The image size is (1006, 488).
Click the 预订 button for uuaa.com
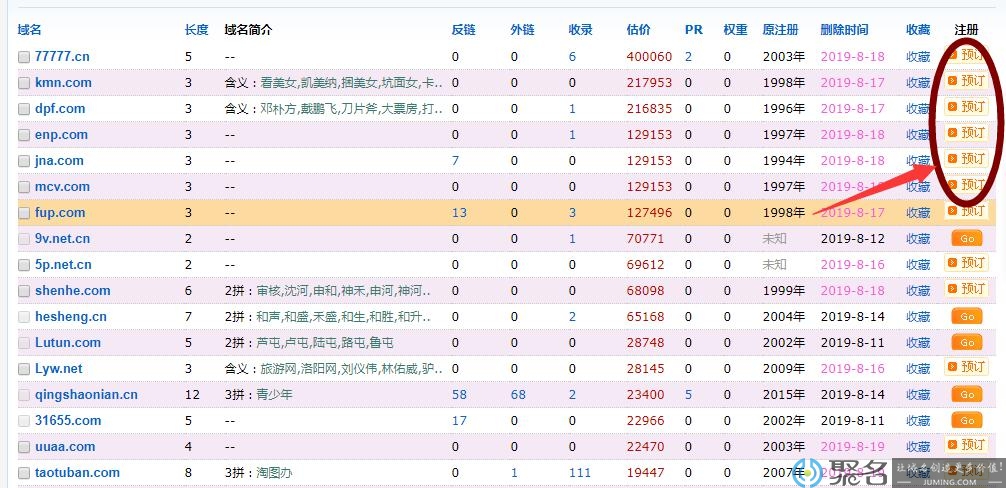click(966, 445)
